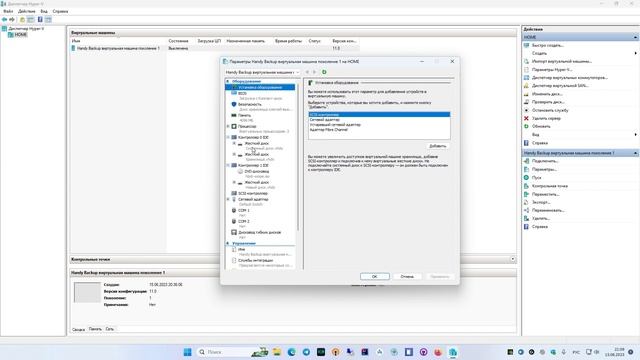Open the Windows Start button
Viewport: 640px width, 360px height.
coord(187,352)
